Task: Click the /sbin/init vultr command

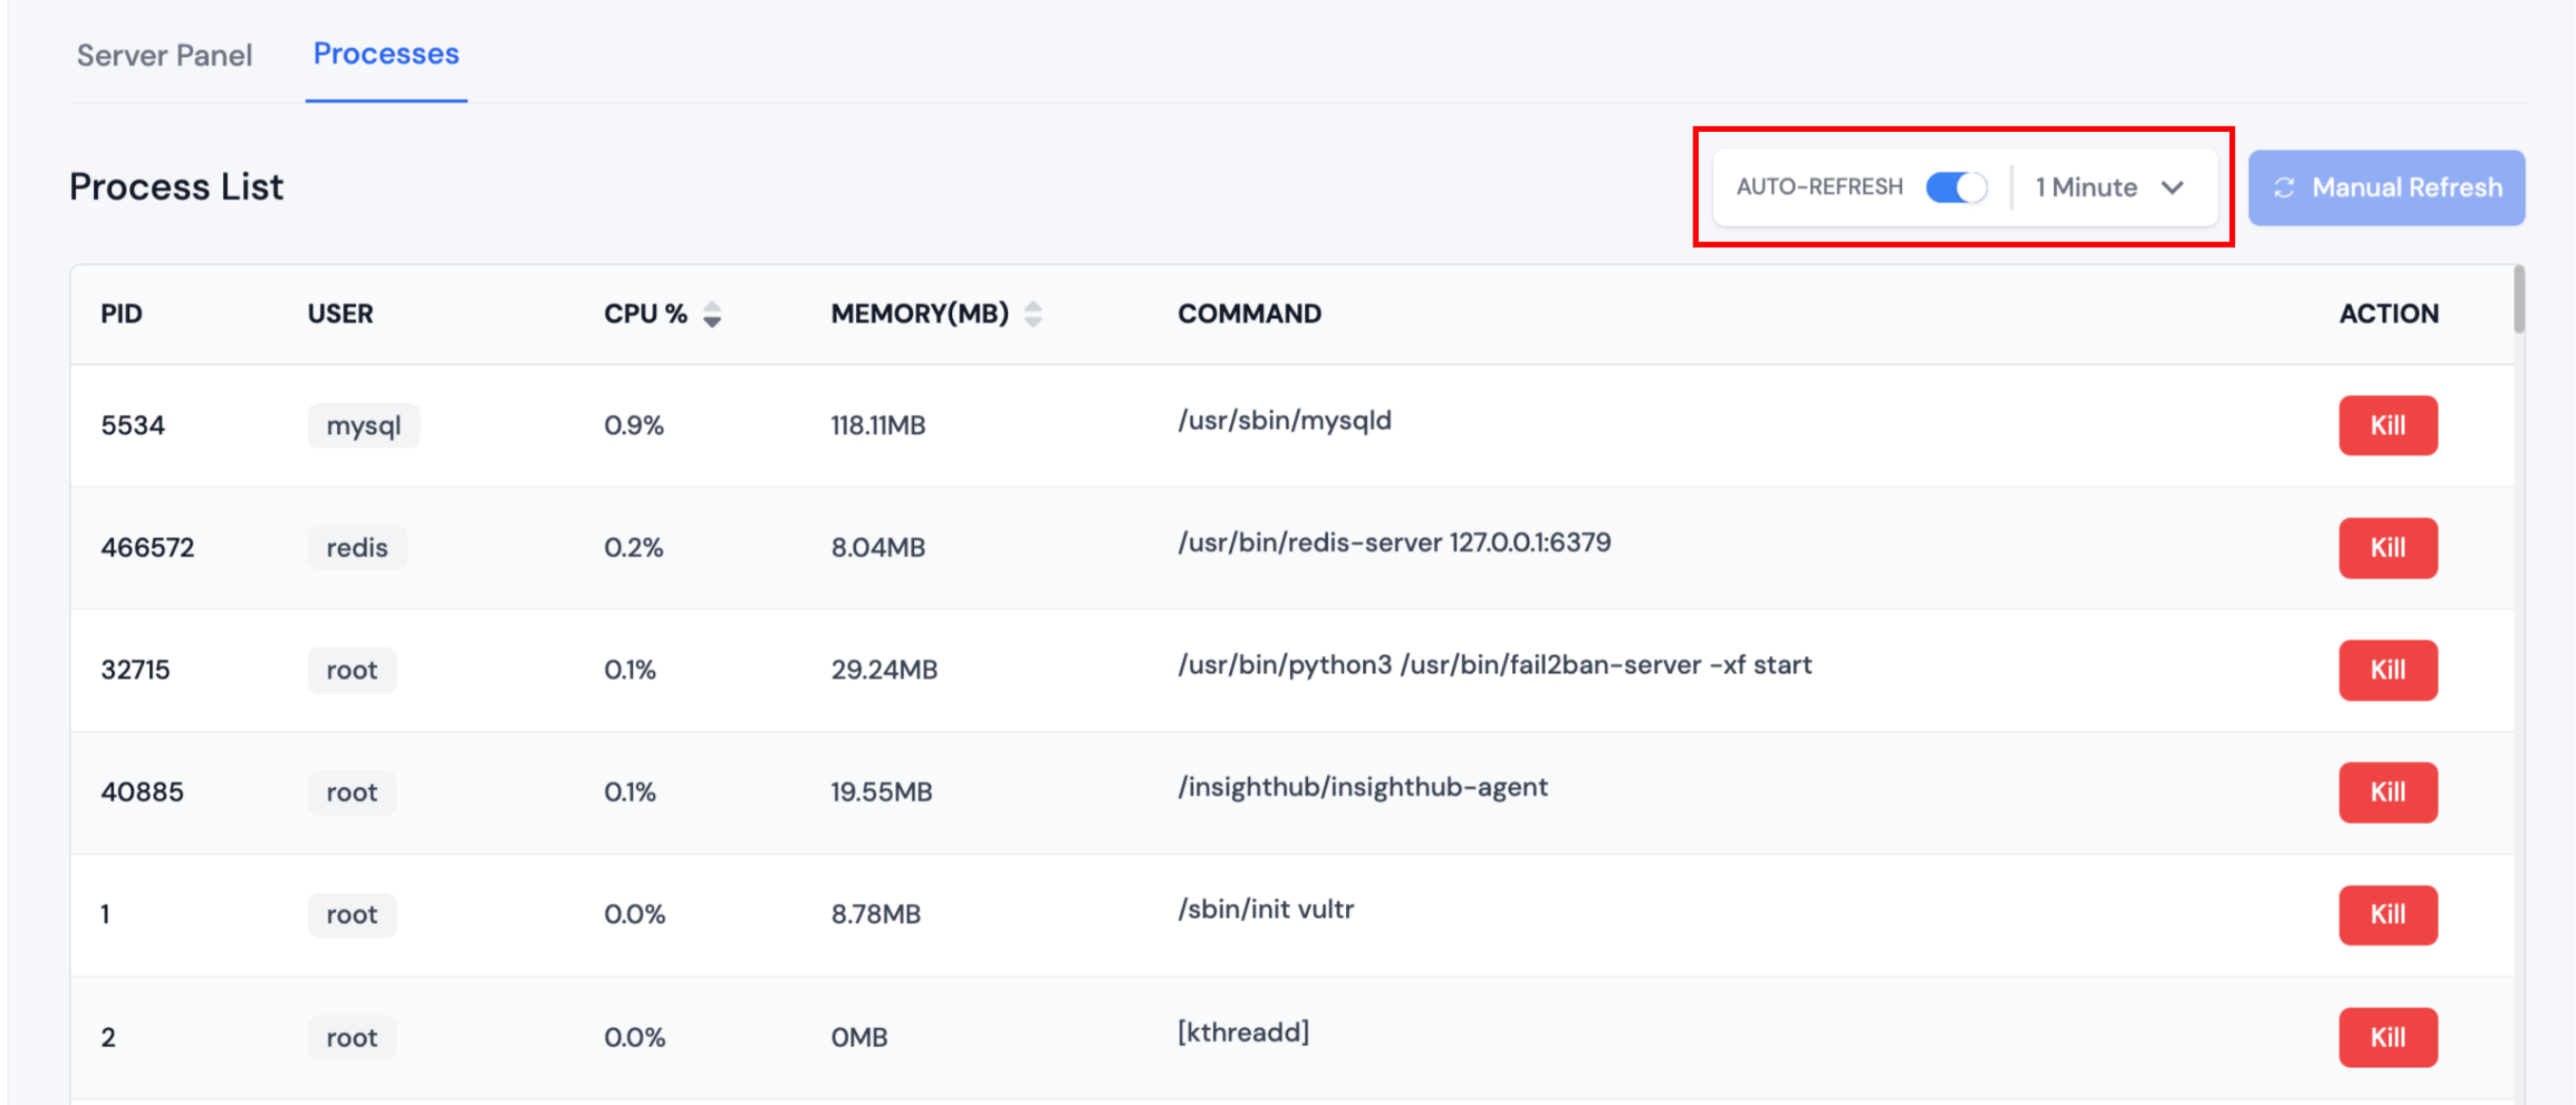Action: [1265, 909]
